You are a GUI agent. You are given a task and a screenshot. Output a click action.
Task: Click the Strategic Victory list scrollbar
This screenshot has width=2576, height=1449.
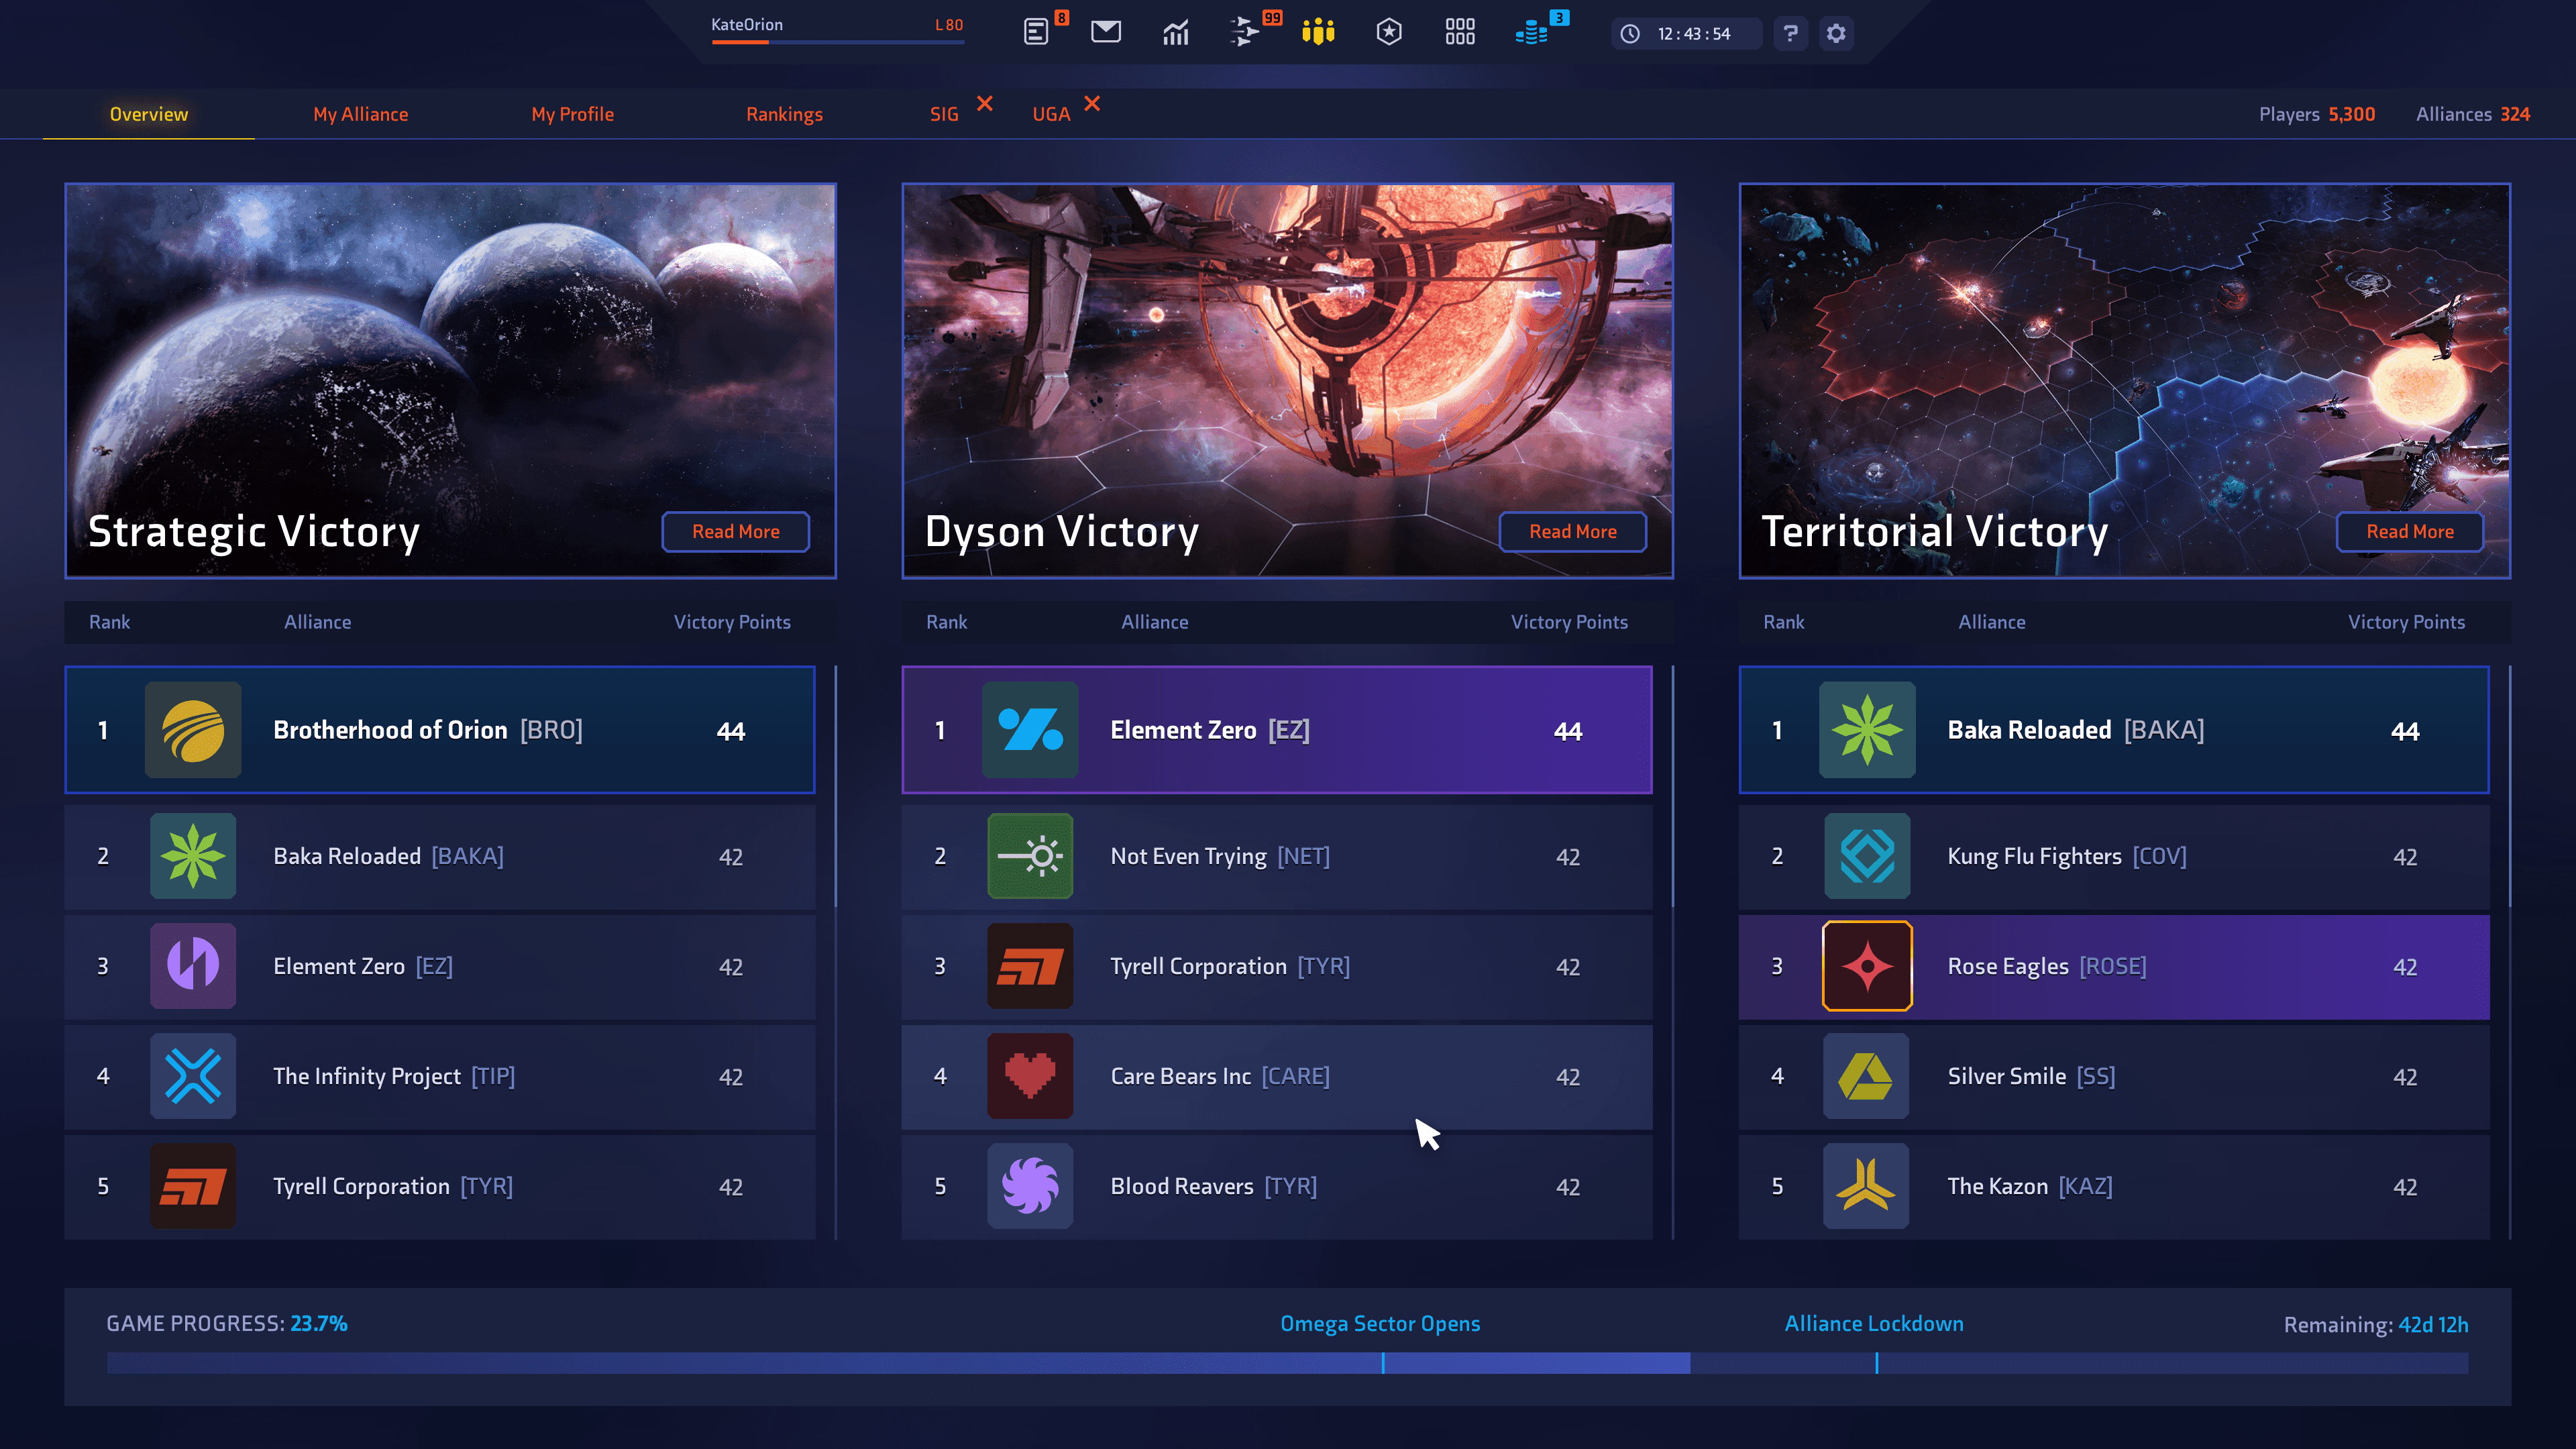coord(835,787)
